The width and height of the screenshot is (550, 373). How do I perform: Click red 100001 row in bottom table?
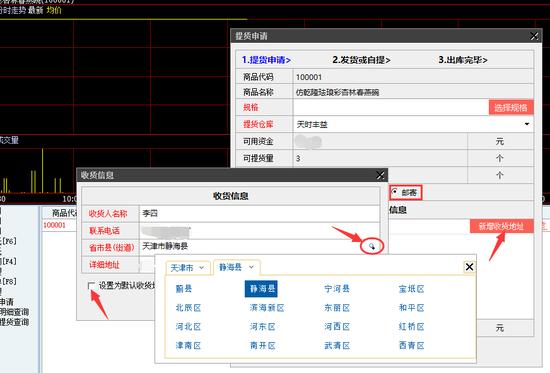pos(54,225)
